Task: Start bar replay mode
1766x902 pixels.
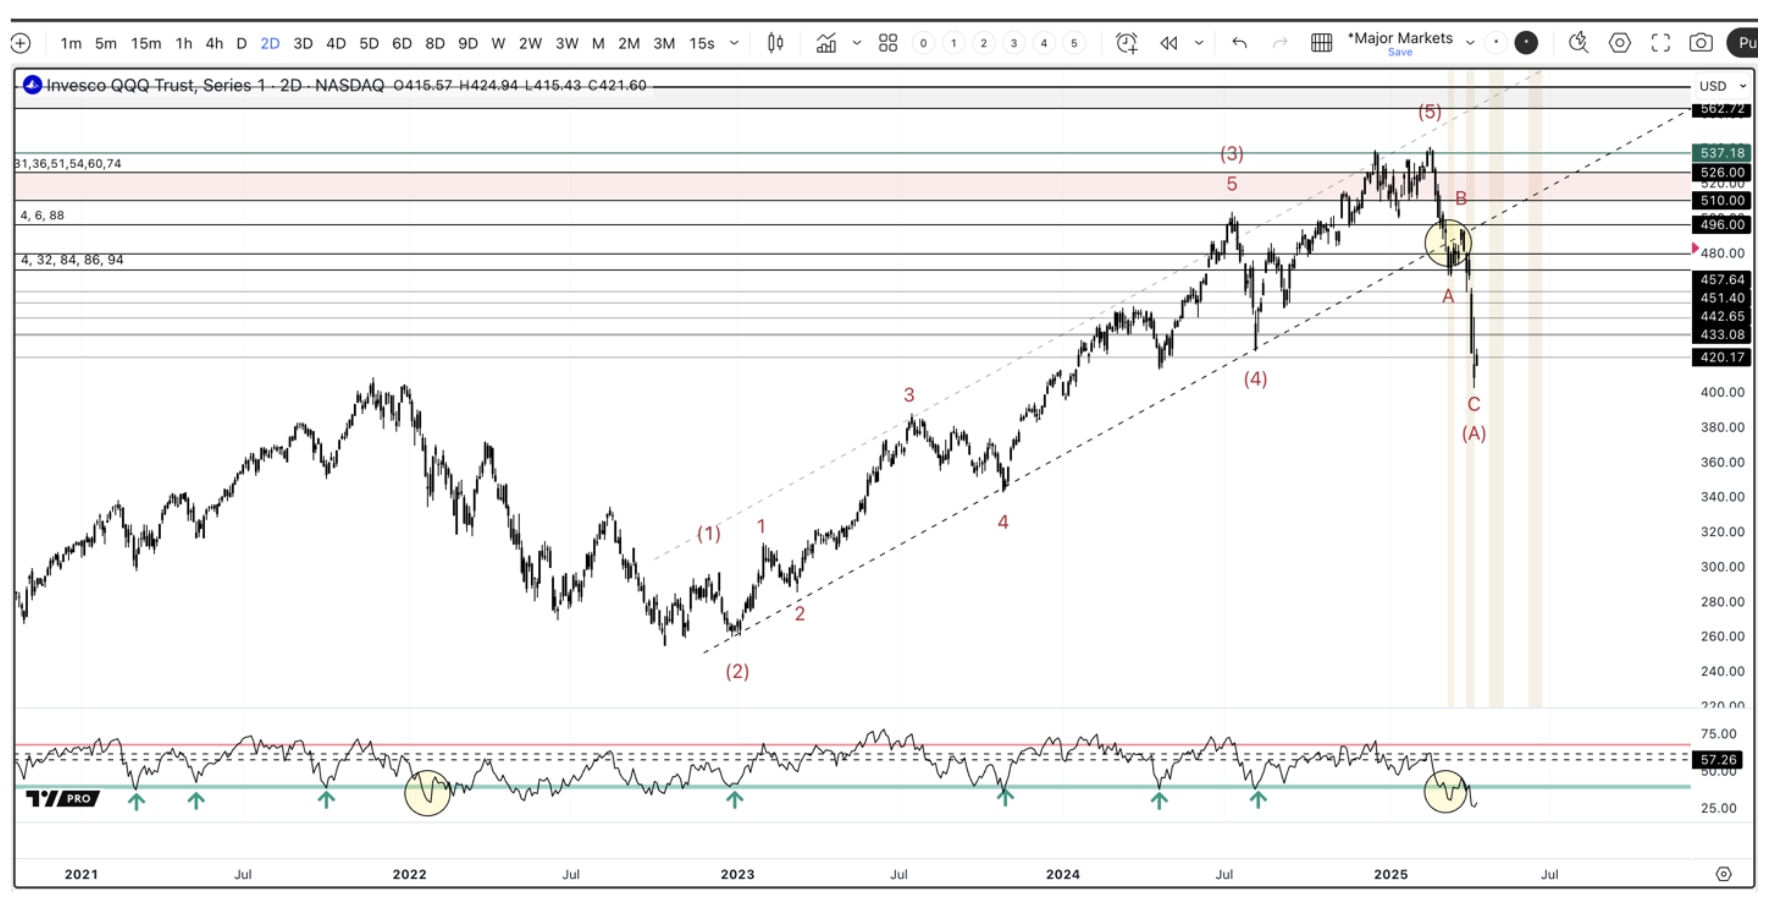Action: point(1166,43)
